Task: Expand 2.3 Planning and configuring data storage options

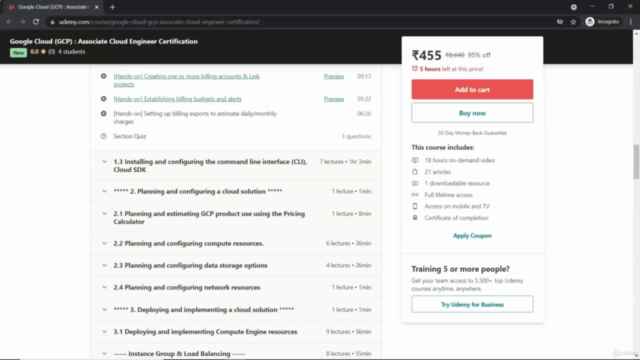Action: [236, 265]
